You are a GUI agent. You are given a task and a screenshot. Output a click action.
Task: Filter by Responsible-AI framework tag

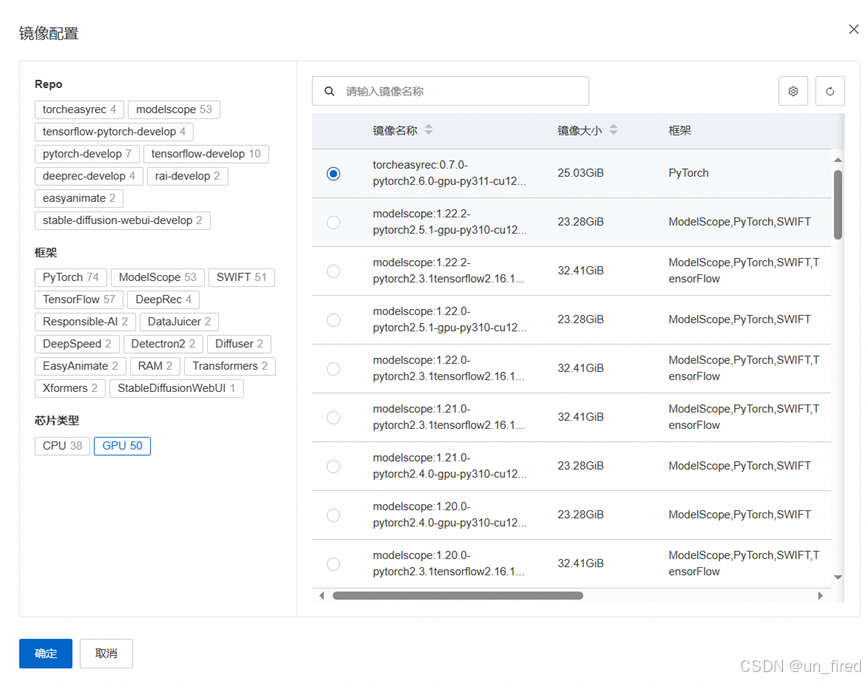(x=85, y=321)
